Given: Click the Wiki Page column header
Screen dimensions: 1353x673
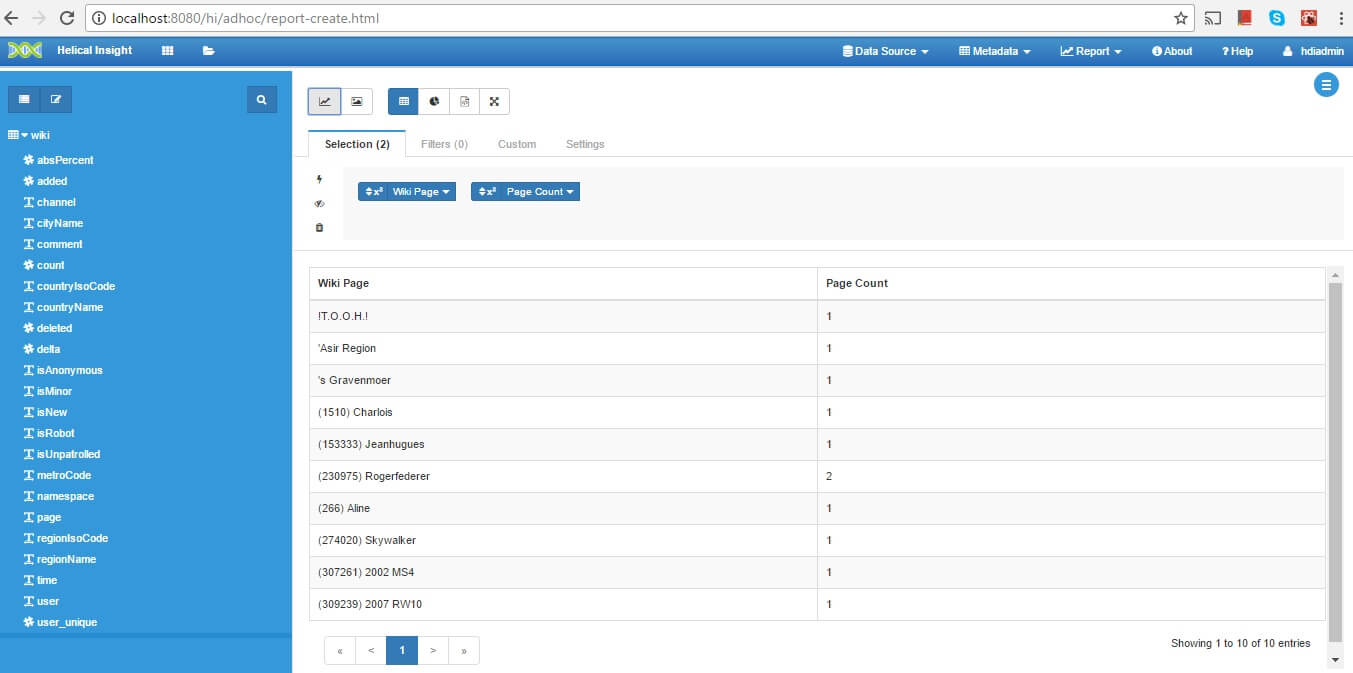Looking at the screenshot, I should point(563,283).
